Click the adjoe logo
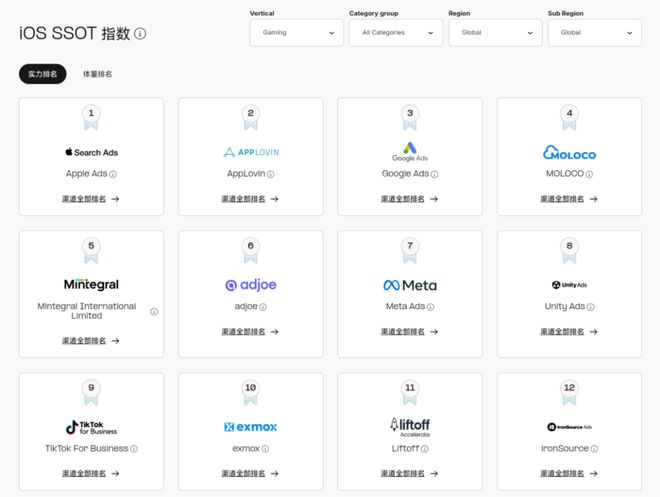This screenshot has height=497, width=660. [x=251, y=285]
